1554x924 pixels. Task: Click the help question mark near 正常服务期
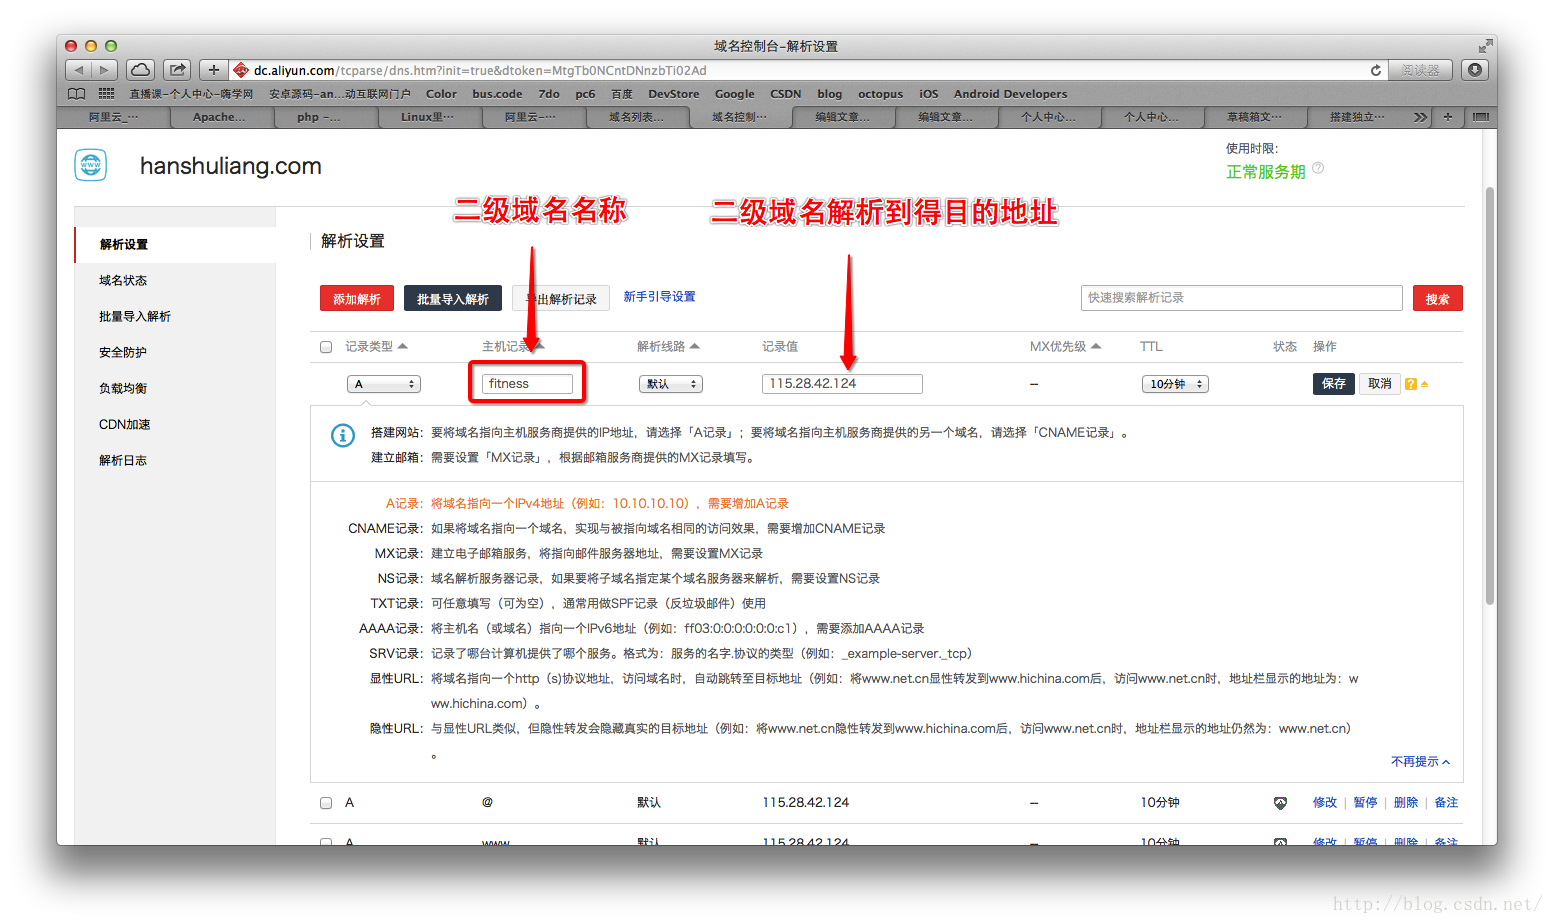1318,168
